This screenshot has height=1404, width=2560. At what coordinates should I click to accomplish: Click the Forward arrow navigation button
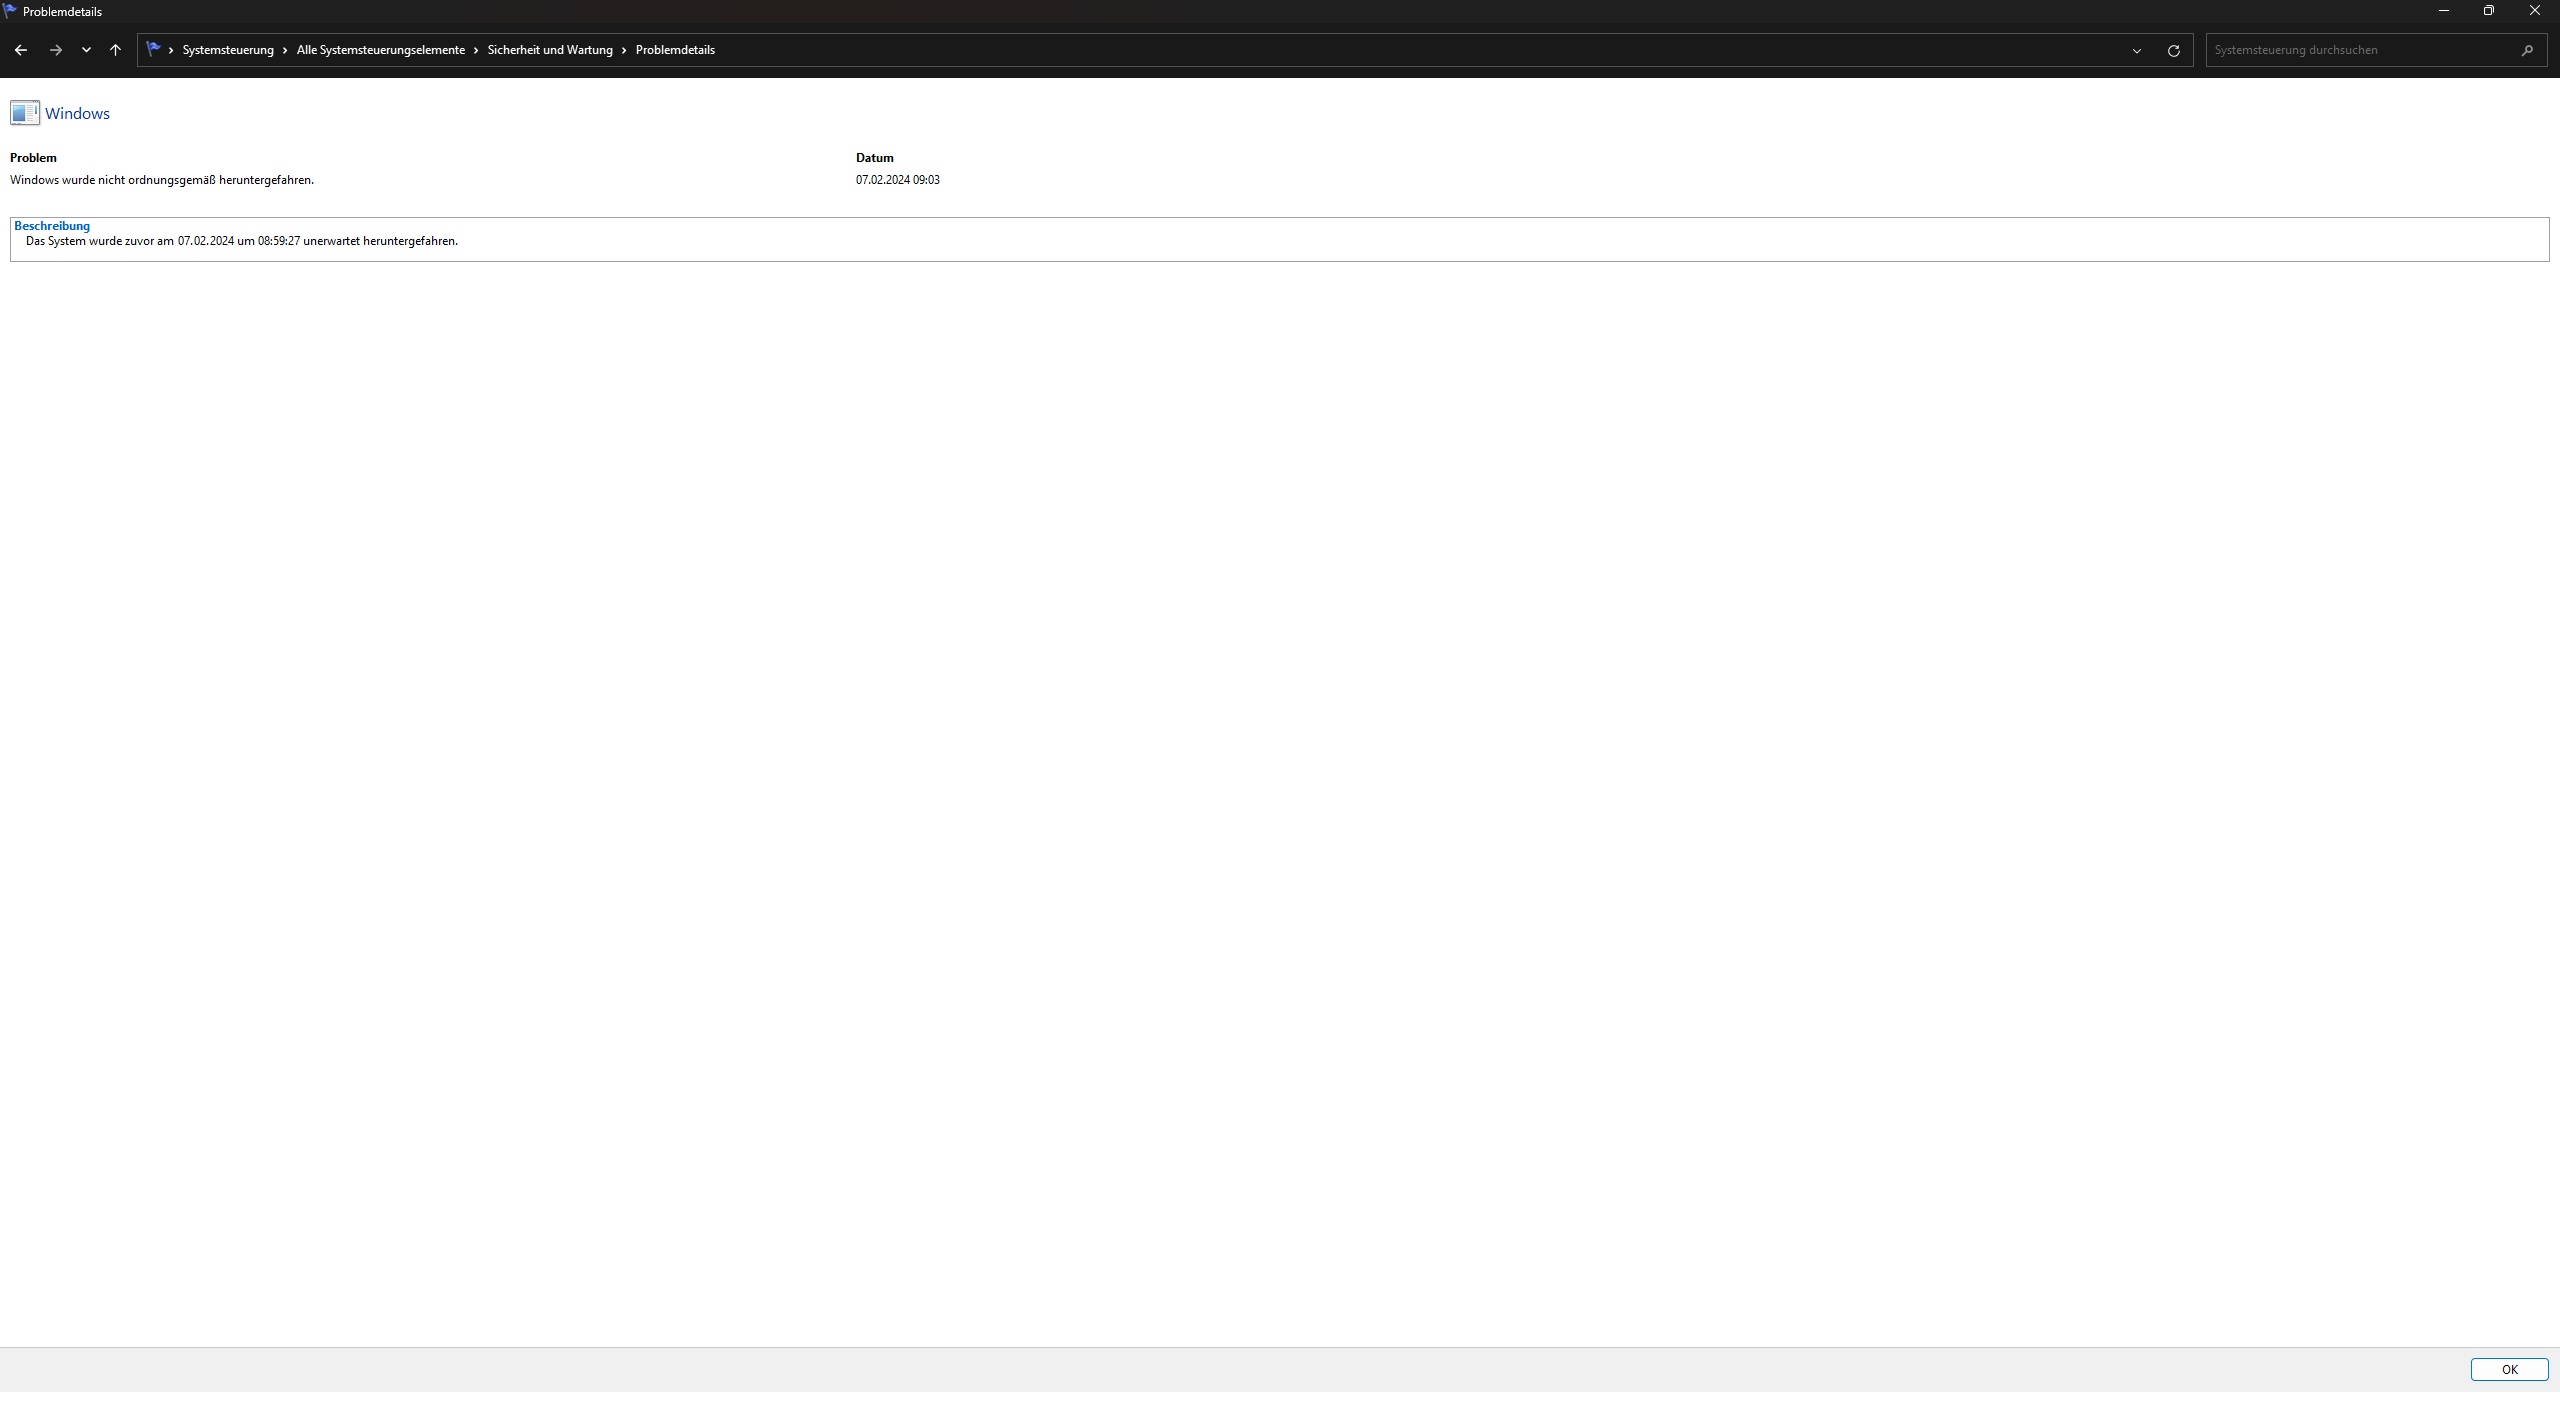coord(56,50)
